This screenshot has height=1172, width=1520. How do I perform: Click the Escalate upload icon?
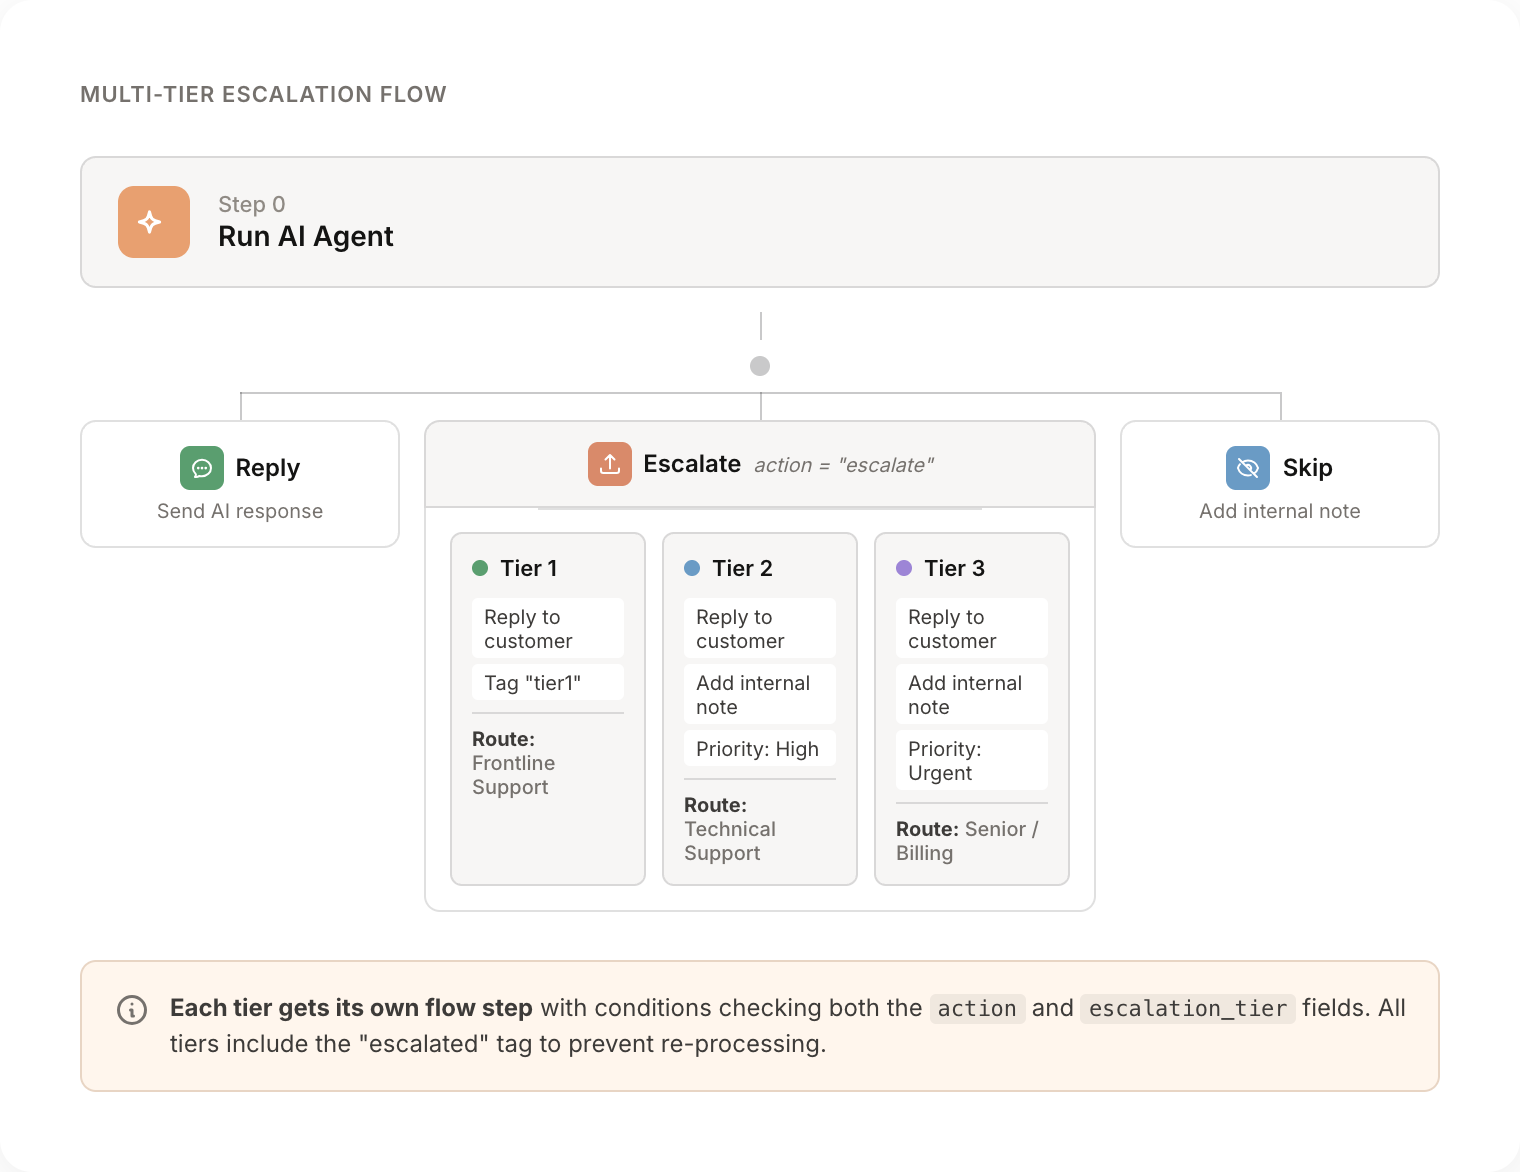coord(609,463)
